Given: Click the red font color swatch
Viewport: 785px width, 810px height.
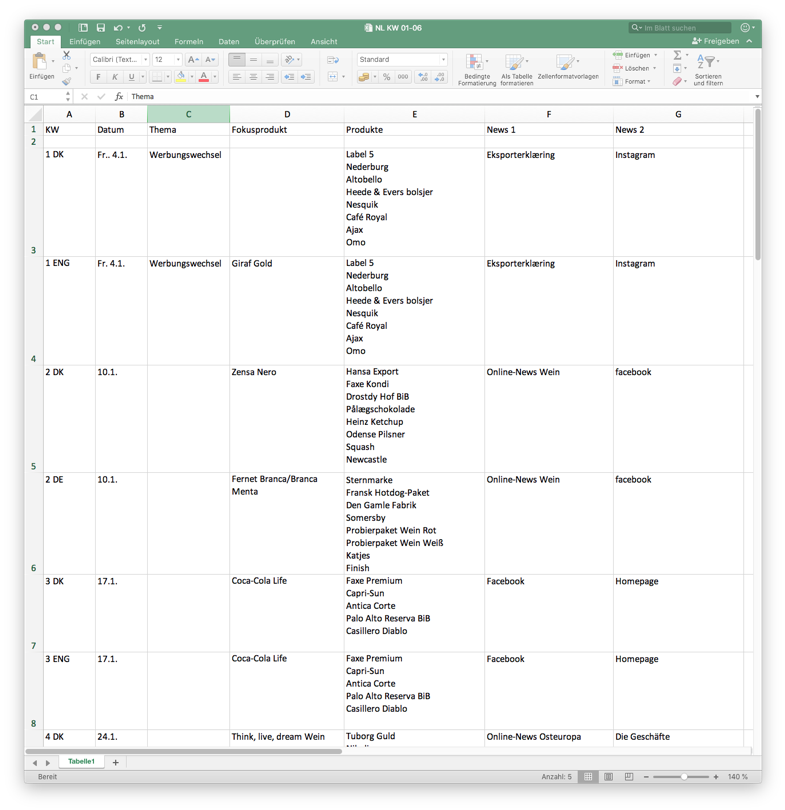Looking at the screenshot, I should coord(203,77).
